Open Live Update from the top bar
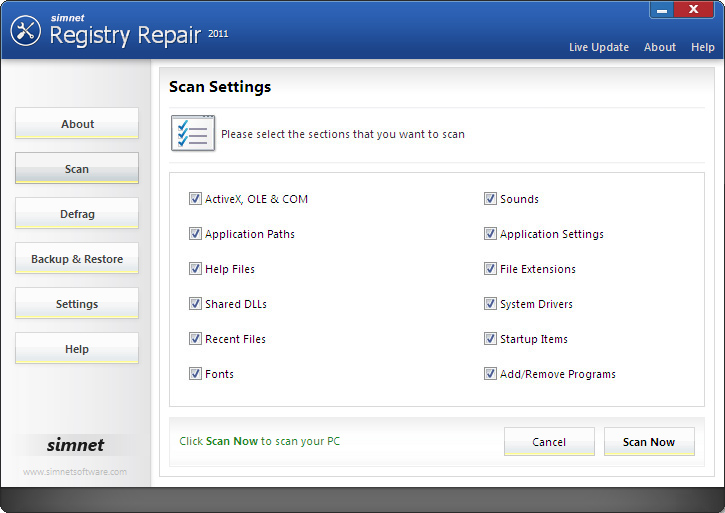725x513 pixels. (598, 47)
